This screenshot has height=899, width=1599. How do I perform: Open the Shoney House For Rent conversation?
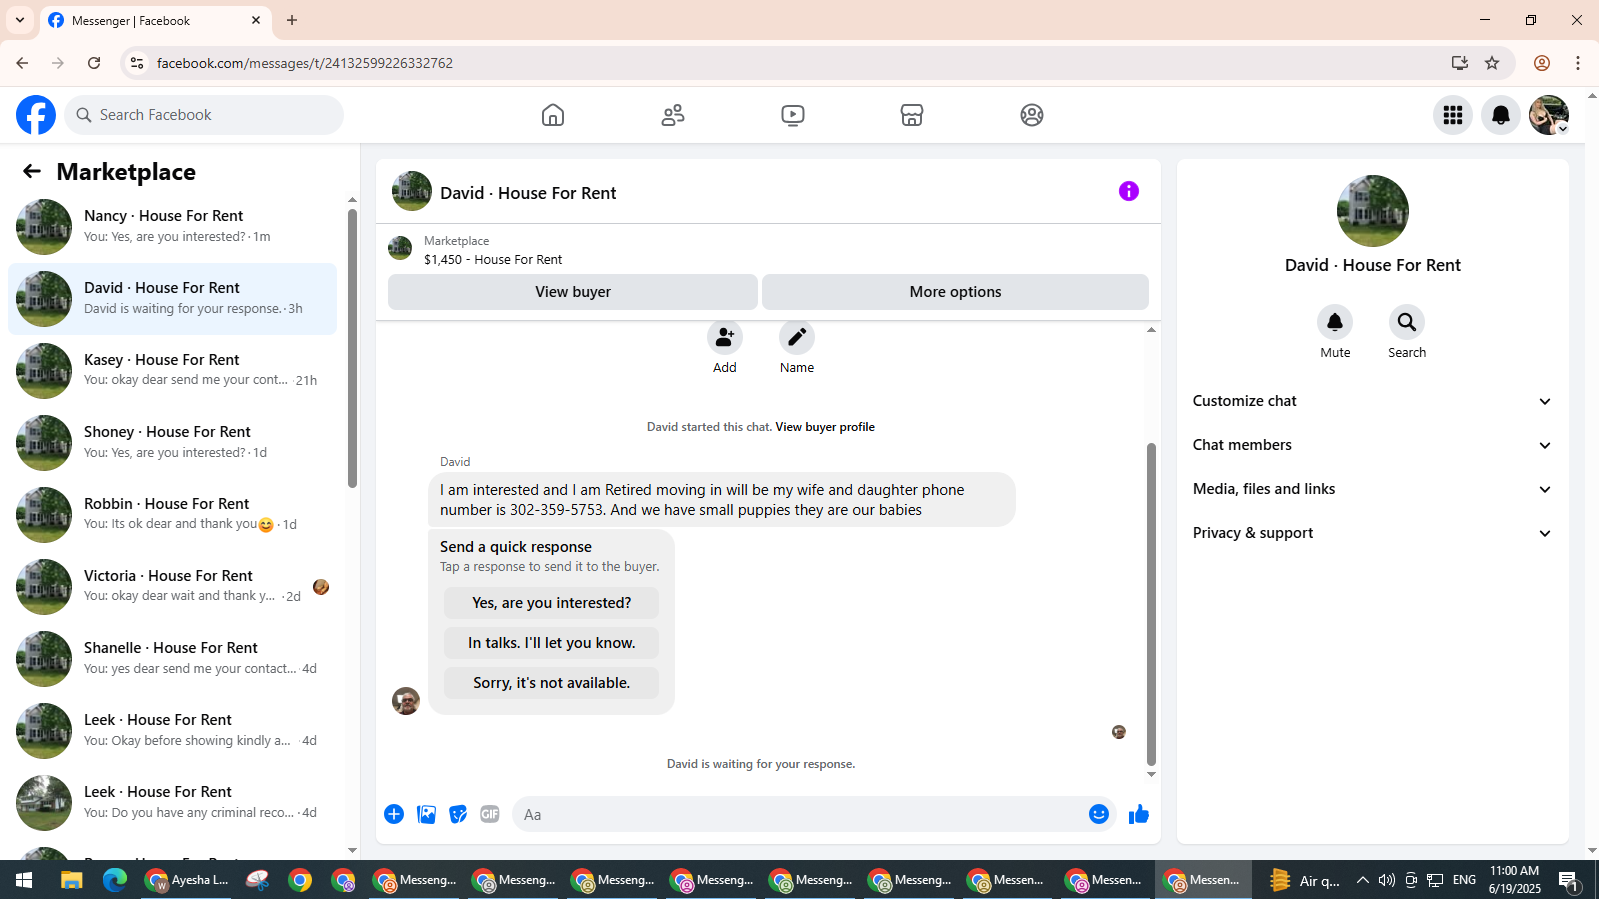coord(172,443)
